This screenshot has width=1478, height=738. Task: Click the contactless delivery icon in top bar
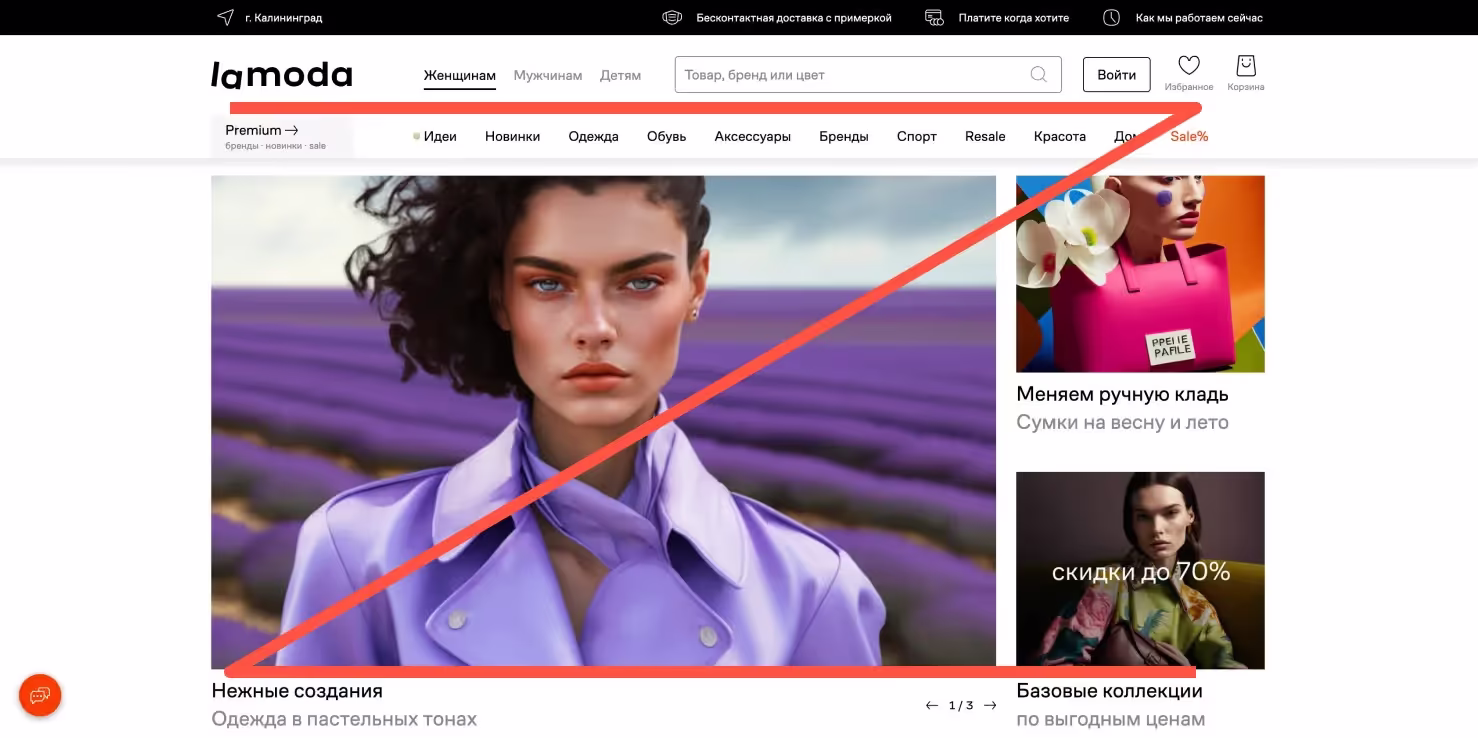pos(672,18)
